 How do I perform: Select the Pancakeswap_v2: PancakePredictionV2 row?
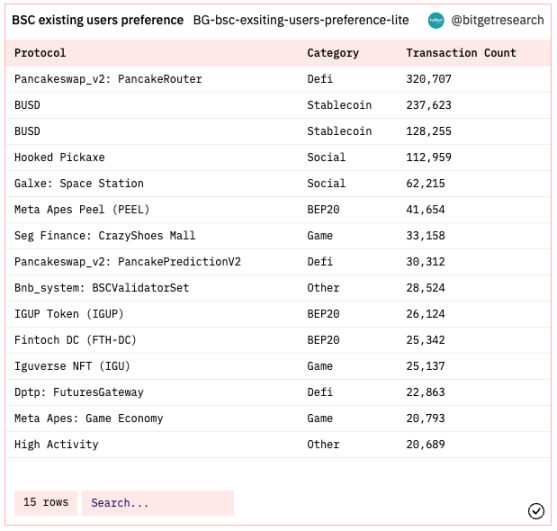(x=278, y=262)
